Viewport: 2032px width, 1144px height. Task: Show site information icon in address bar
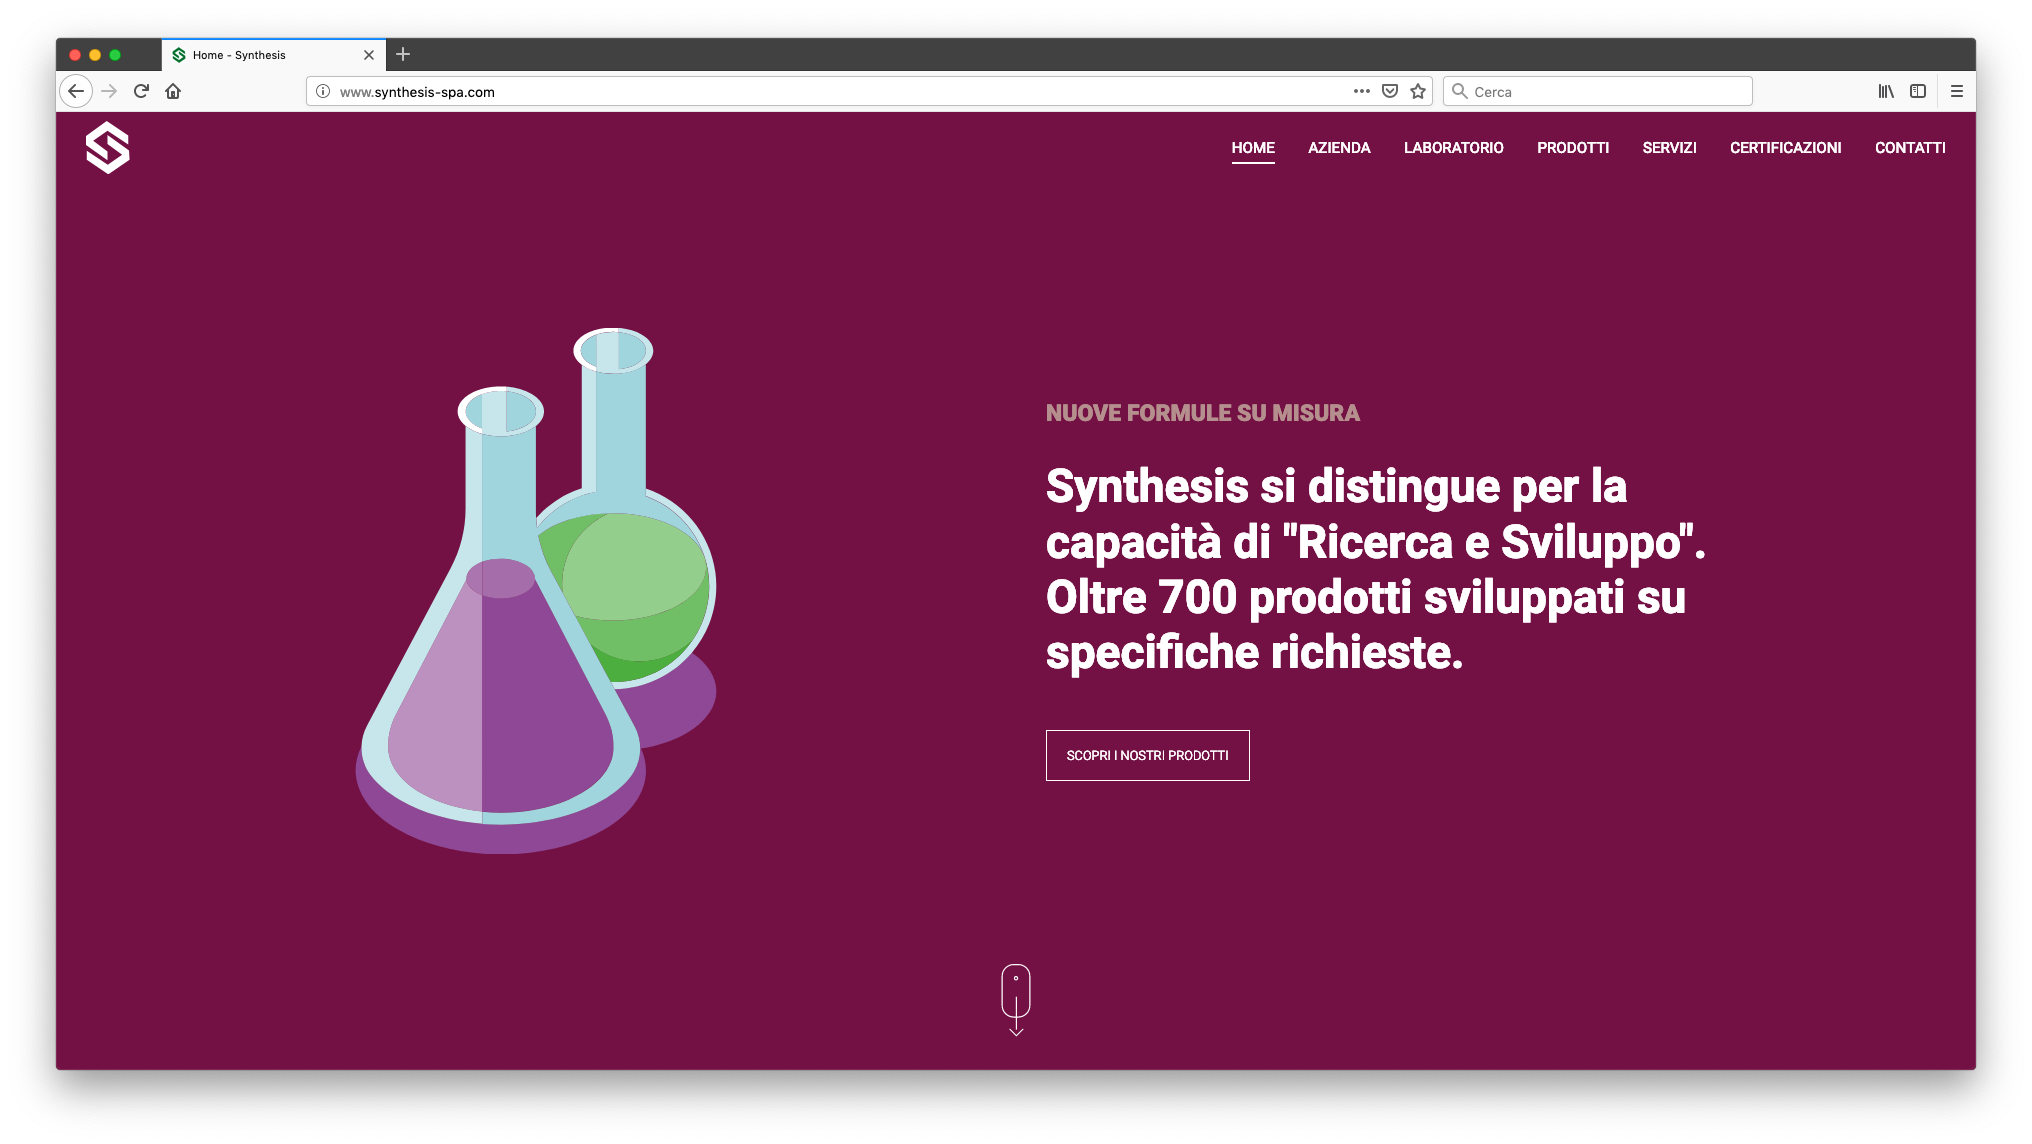[323, 91]
